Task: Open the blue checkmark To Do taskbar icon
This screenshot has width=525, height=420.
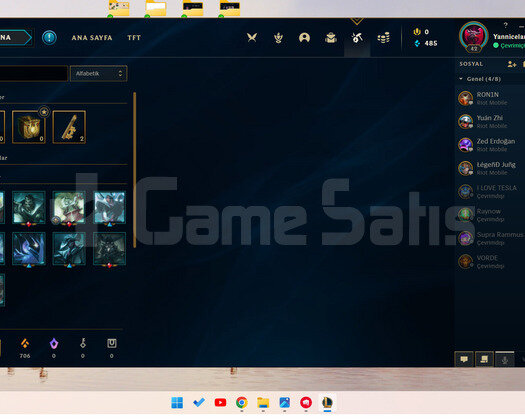Action: [199, 402]
